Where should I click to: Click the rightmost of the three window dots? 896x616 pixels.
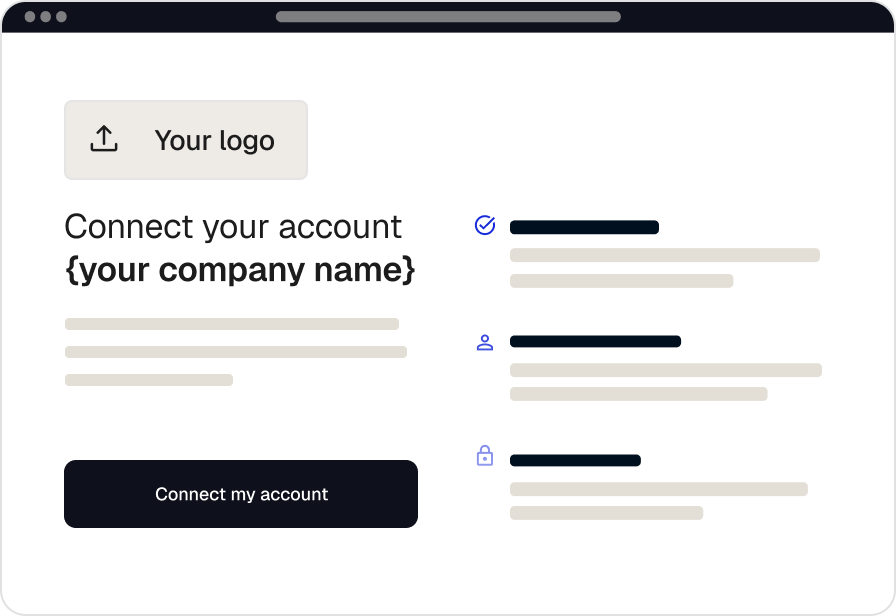coord(61,17)
